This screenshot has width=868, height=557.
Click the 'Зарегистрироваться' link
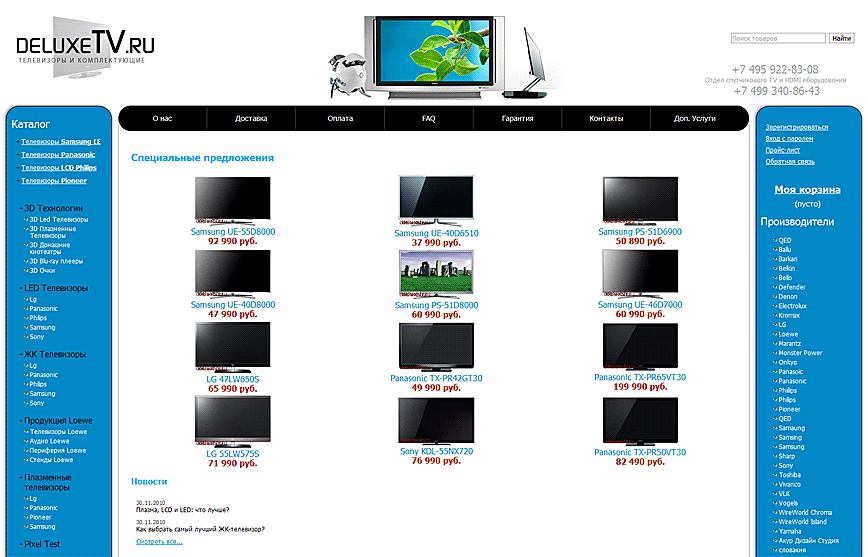pos(797,127)
